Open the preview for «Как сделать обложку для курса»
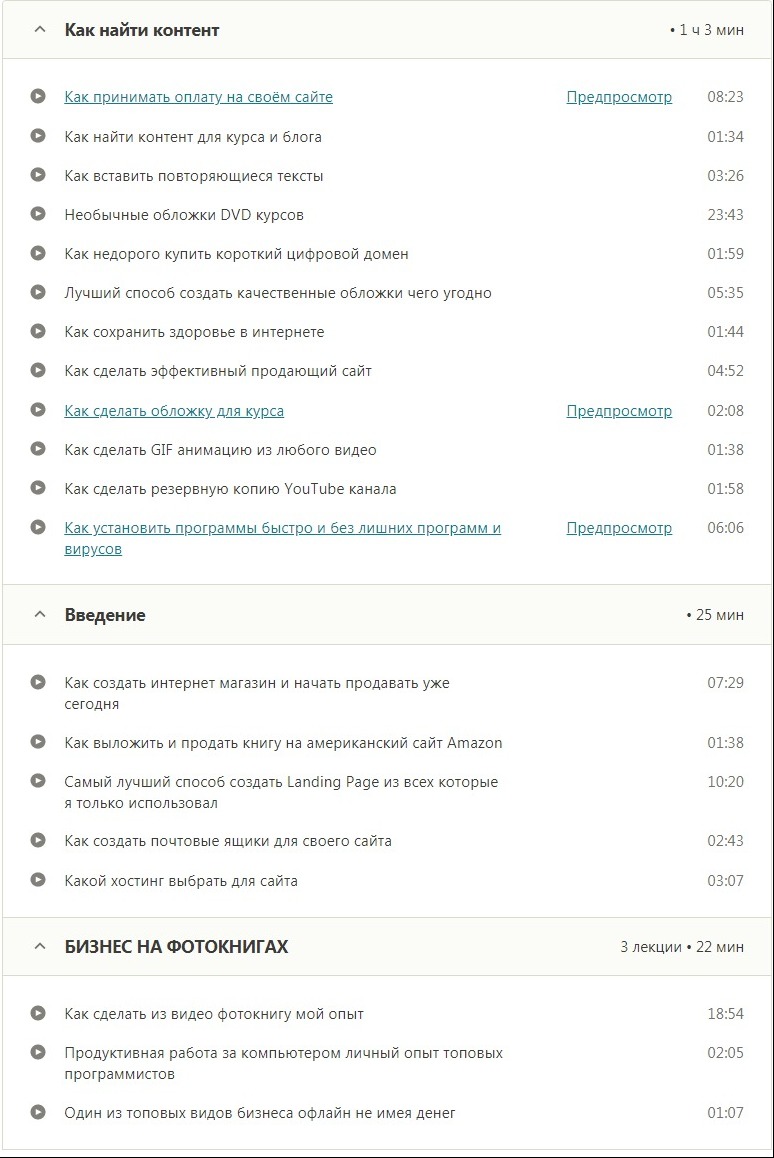The height and width of the screenshot is (1158, 774). [x=620, y=410]
